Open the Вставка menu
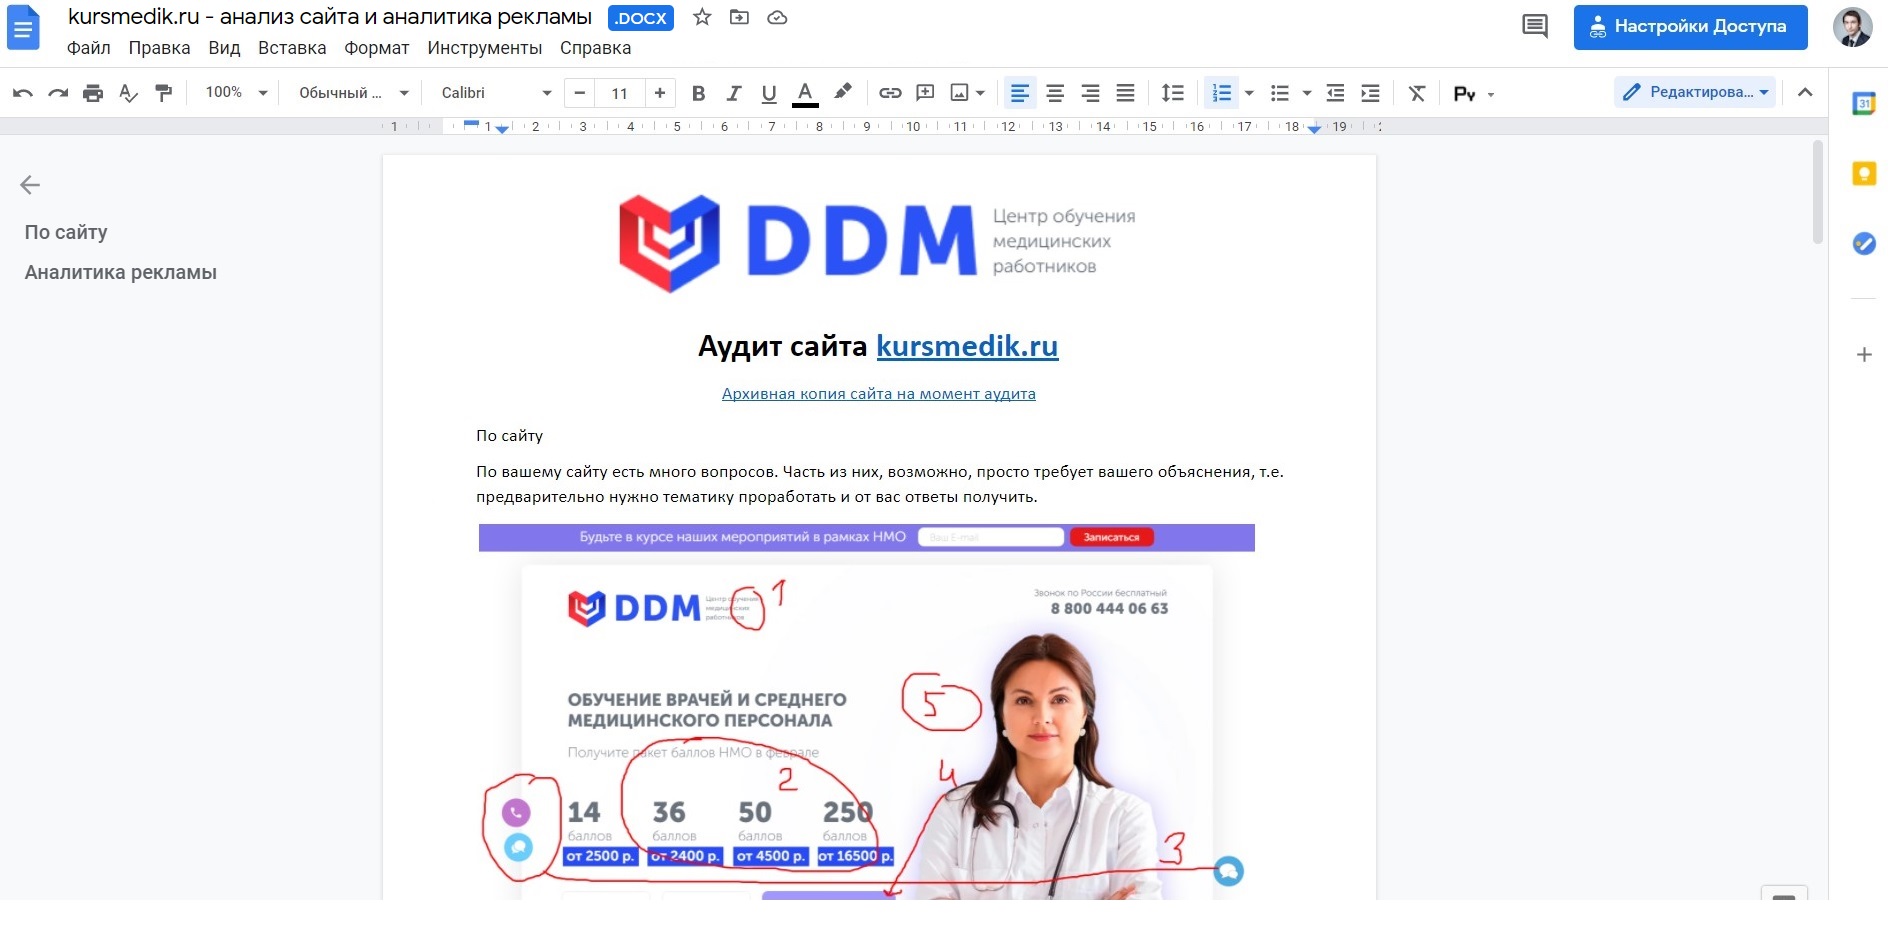The image size is (1896, 942). point(292,48)
